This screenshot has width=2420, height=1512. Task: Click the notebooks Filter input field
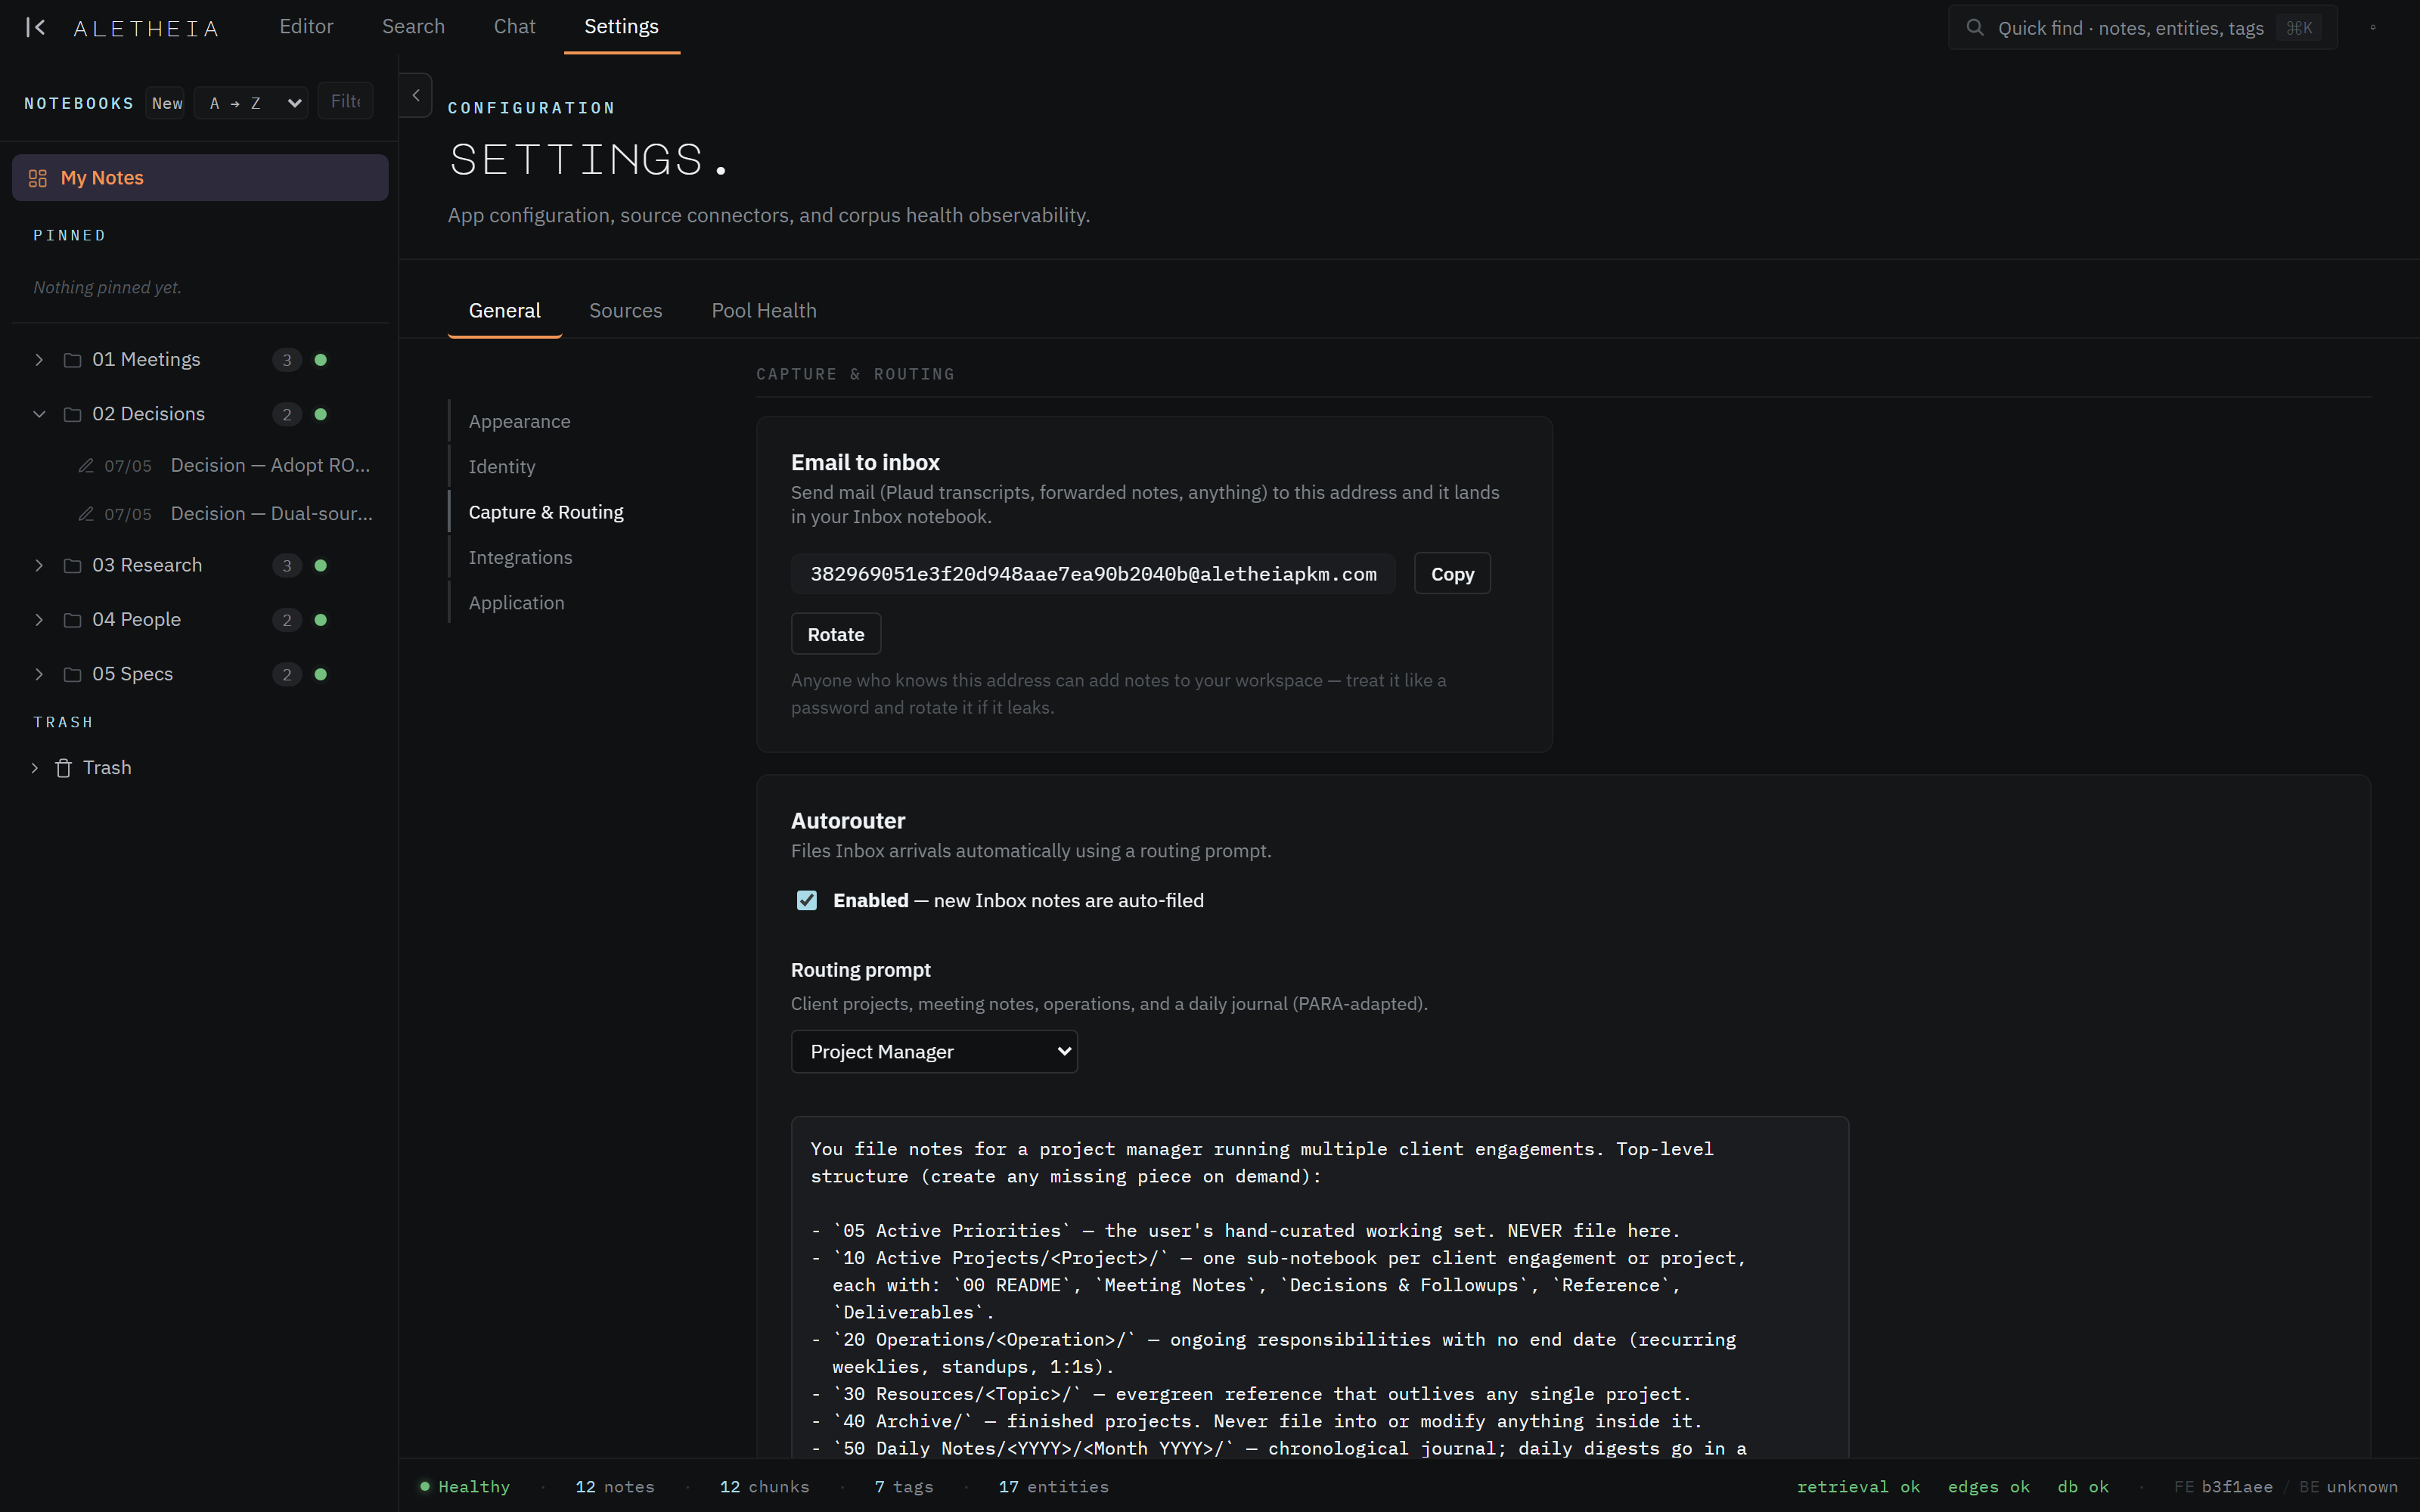(x=346, y=102)
